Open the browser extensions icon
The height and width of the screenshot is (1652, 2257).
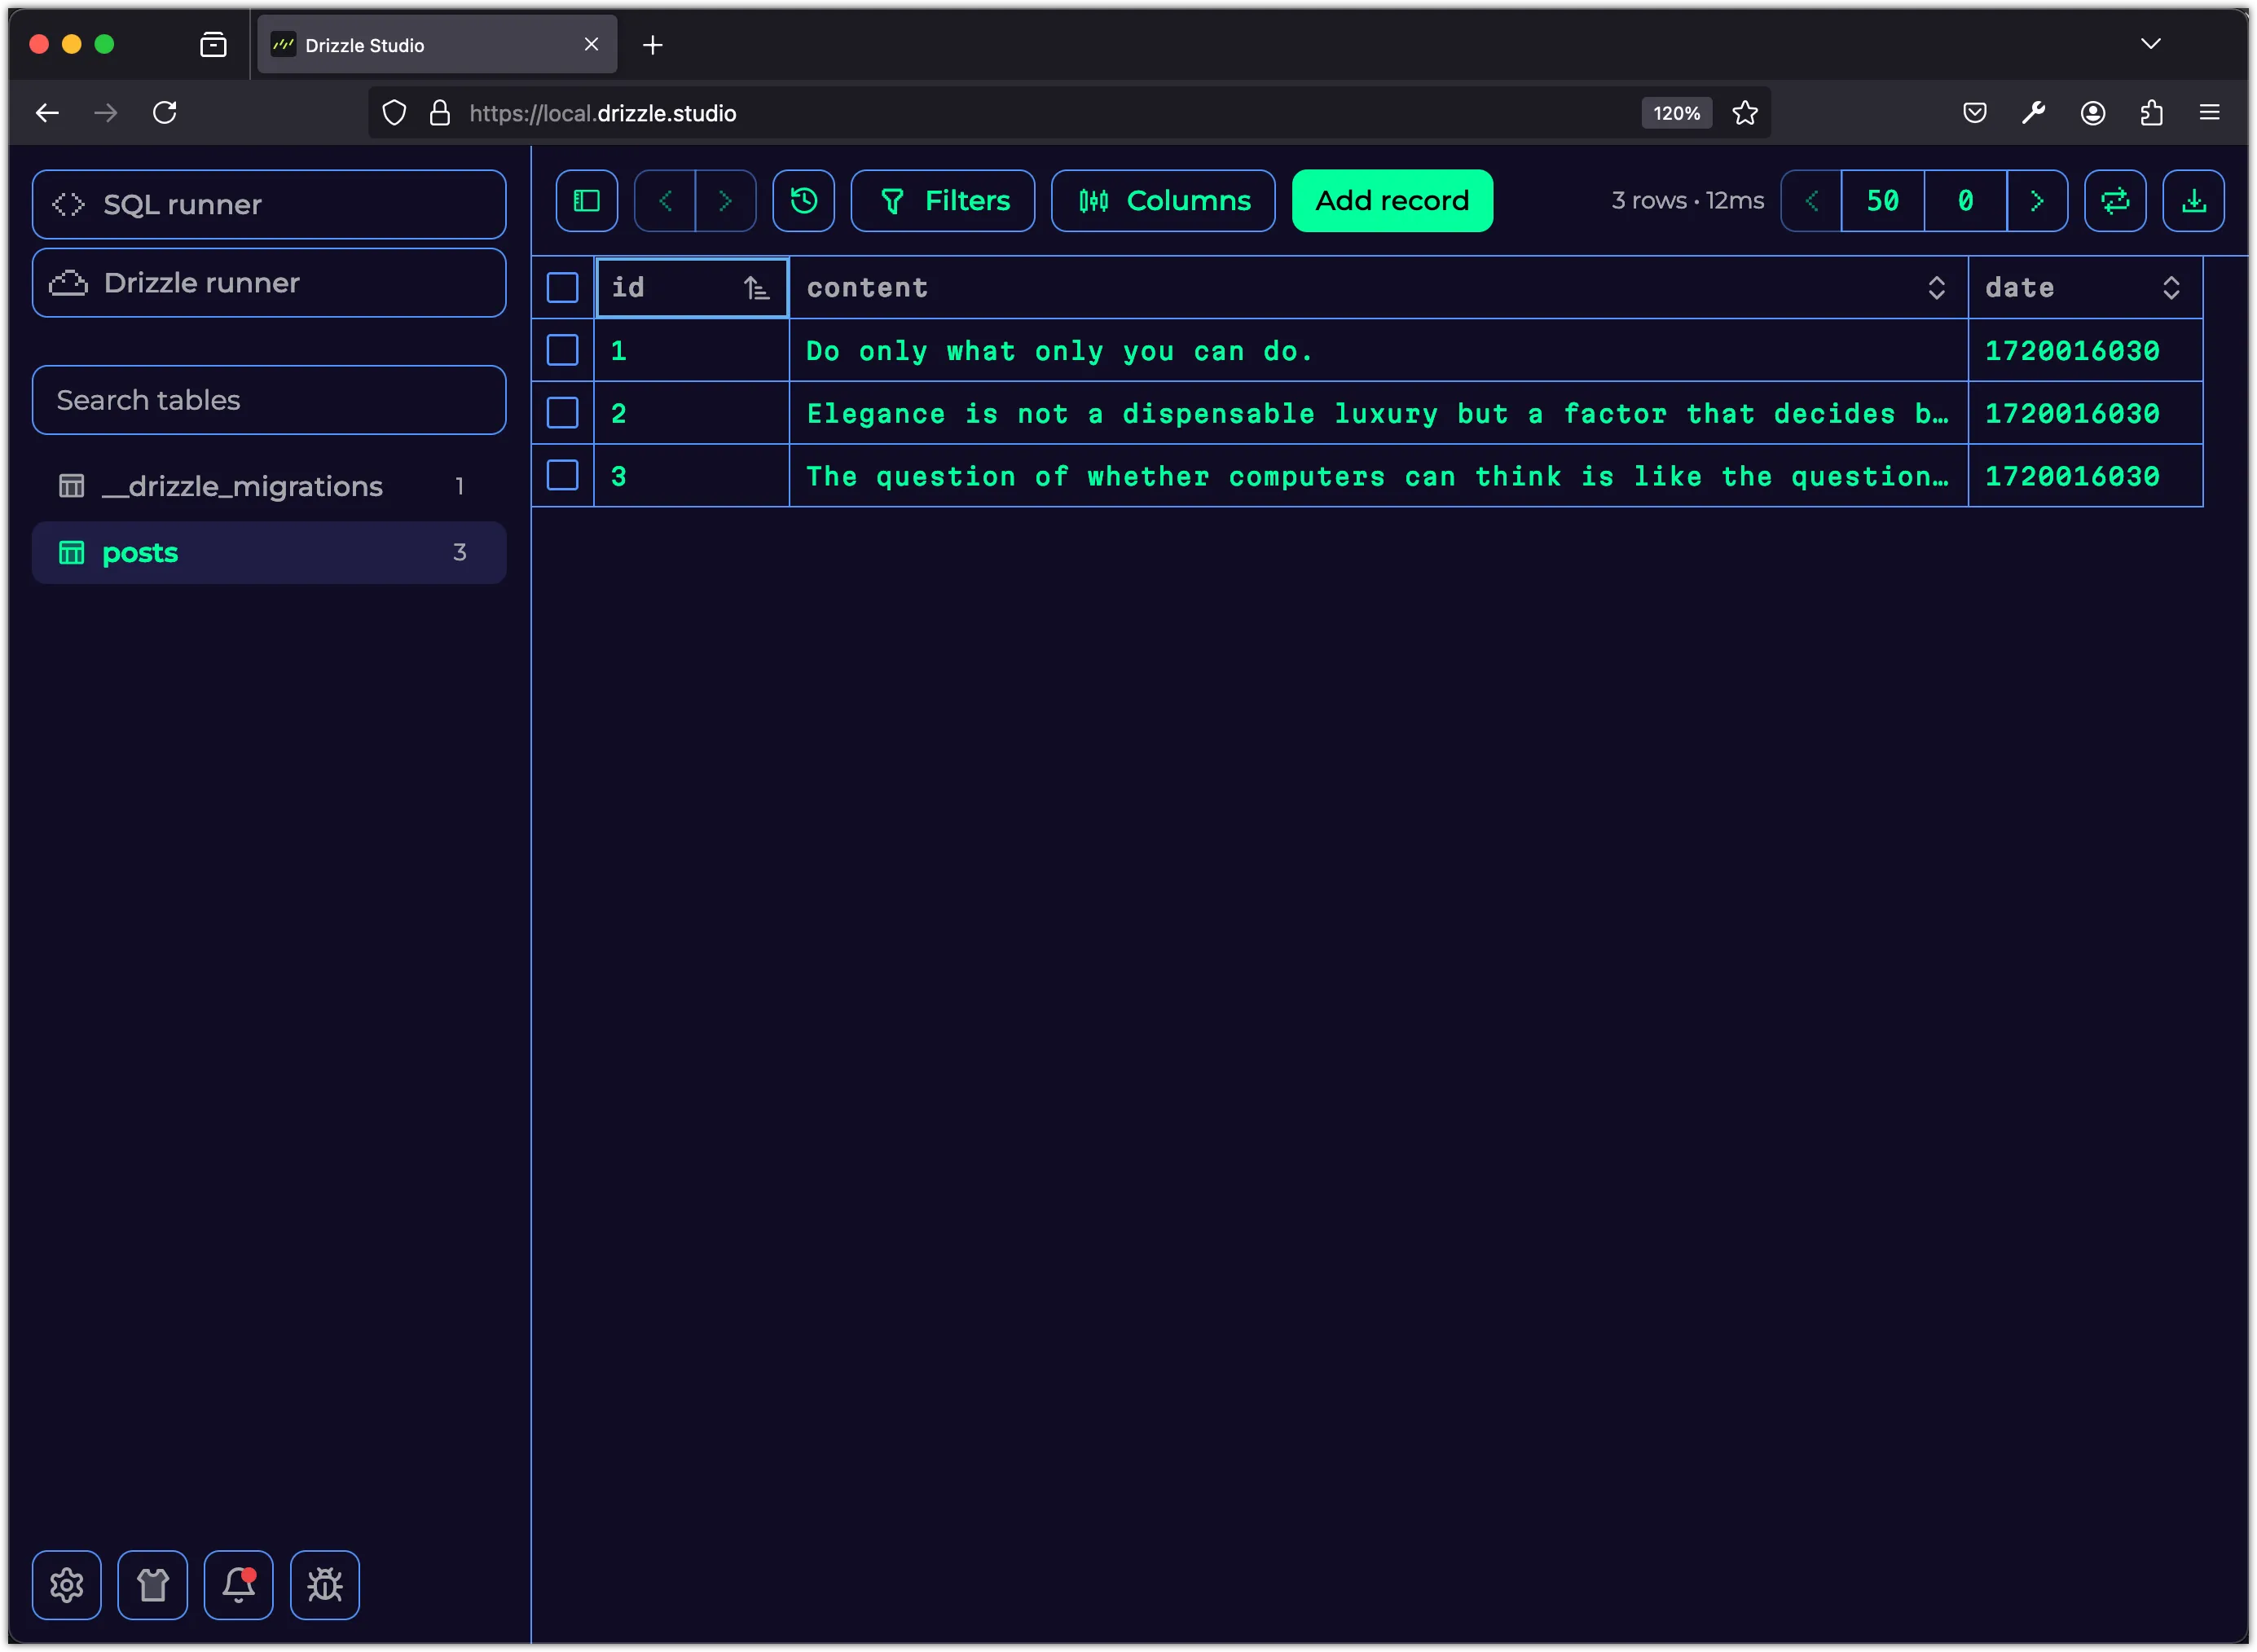2152,113
